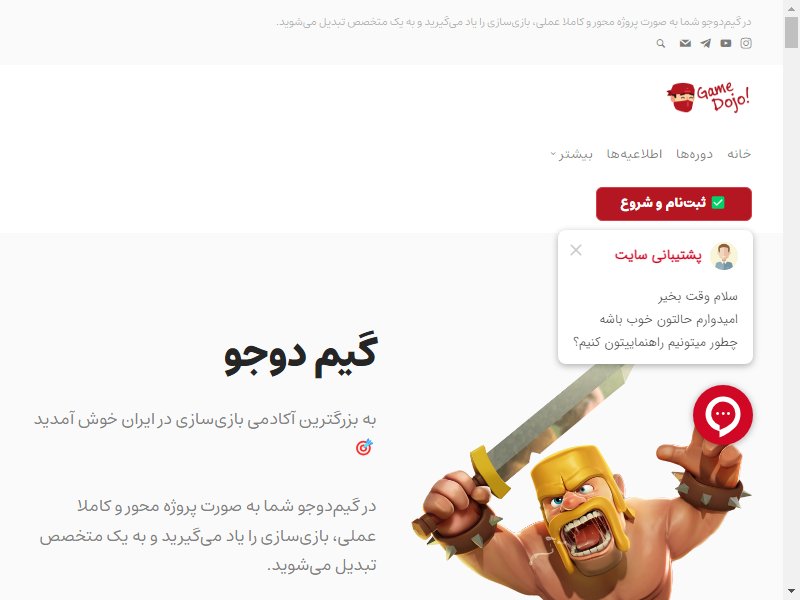Close the پشتیبانی سایت chat popup
Screen dimensions: 800x600
(576, 250)
